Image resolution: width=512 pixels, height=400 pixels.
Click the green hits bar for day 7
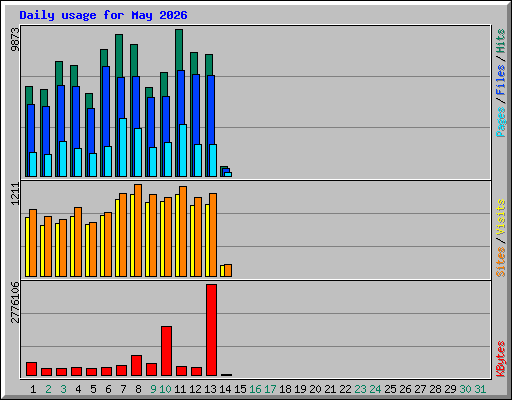click(x=119, y=56)
